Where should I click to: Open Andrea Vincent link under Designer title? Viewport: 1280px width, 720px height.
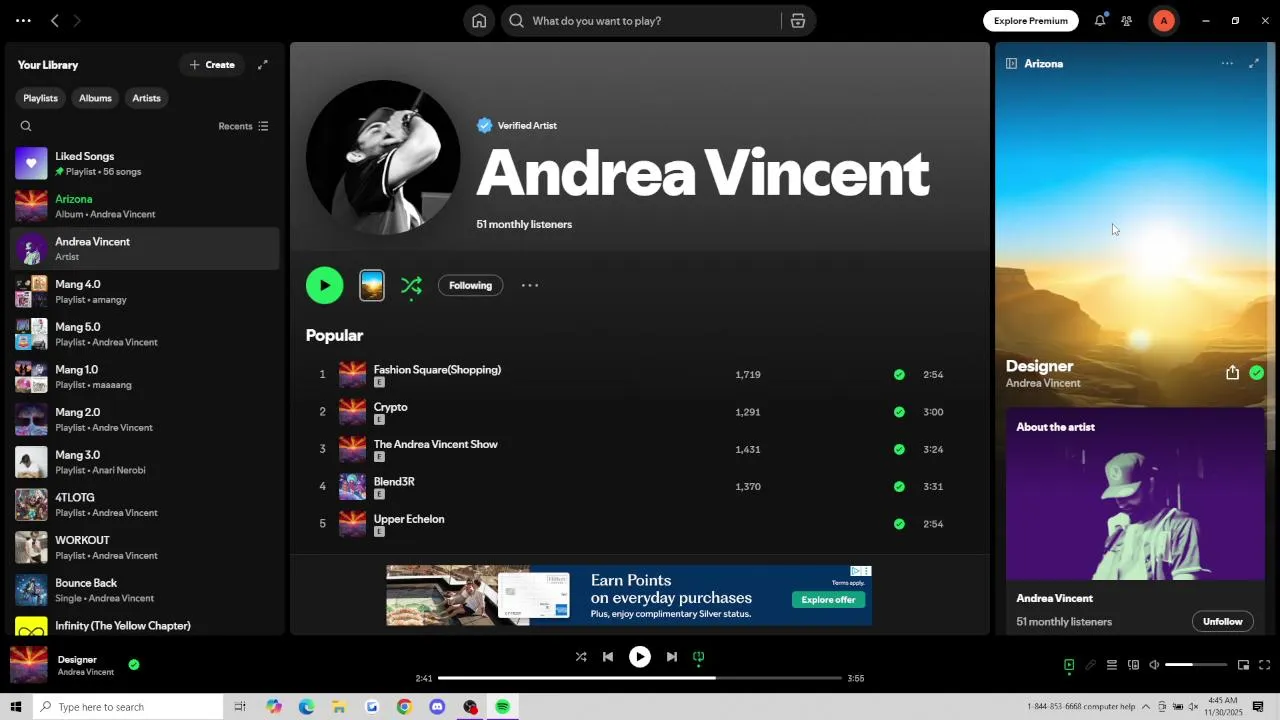point(1043,383)
